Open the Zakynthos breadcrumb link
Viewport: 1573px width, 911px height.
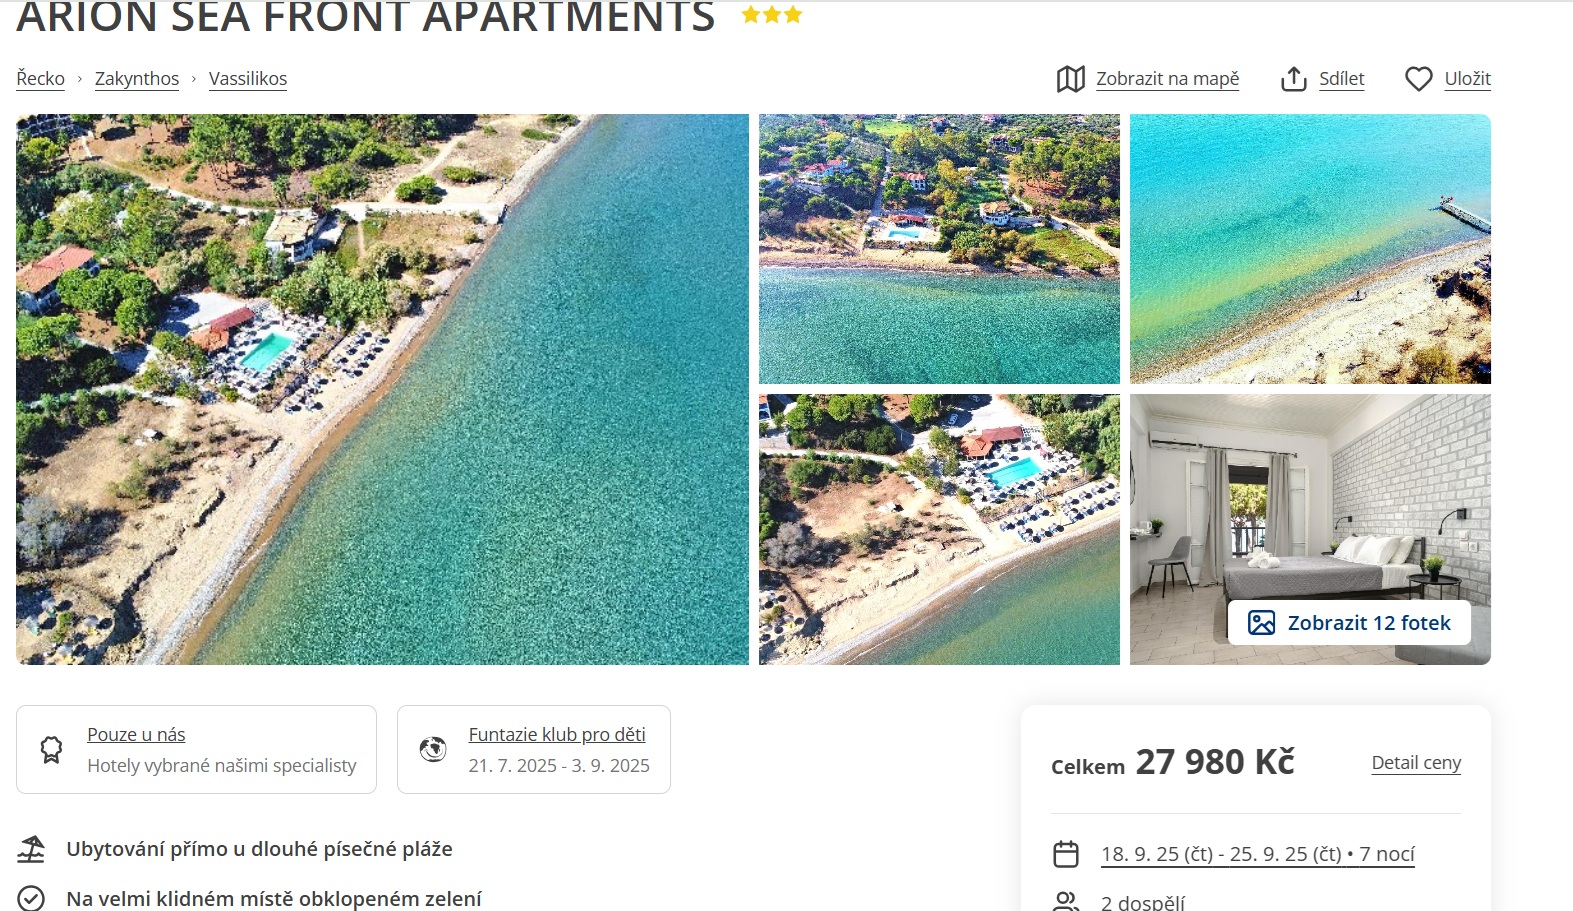point(137,79)
